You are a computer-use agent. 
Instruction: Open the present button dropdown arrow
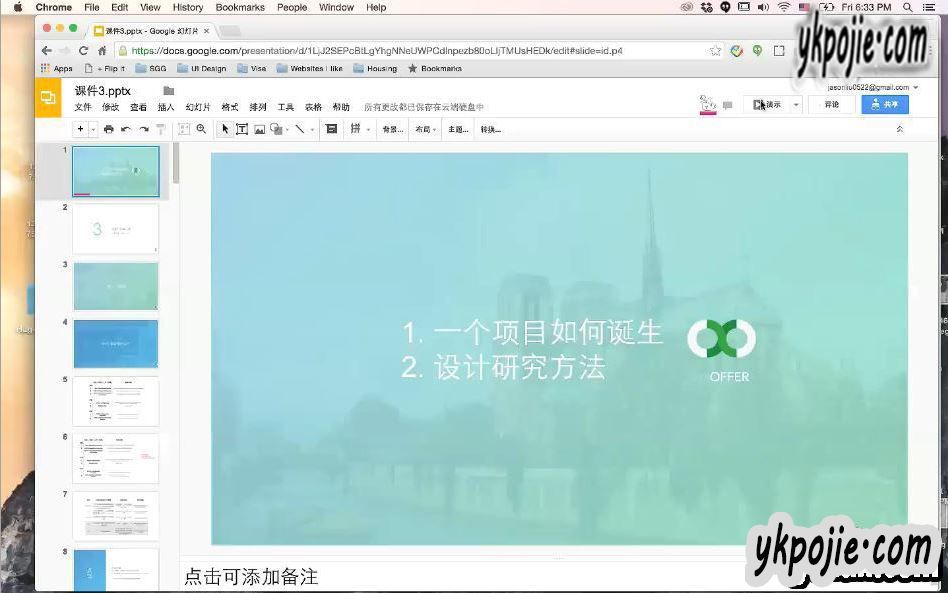tap(797, 104)
